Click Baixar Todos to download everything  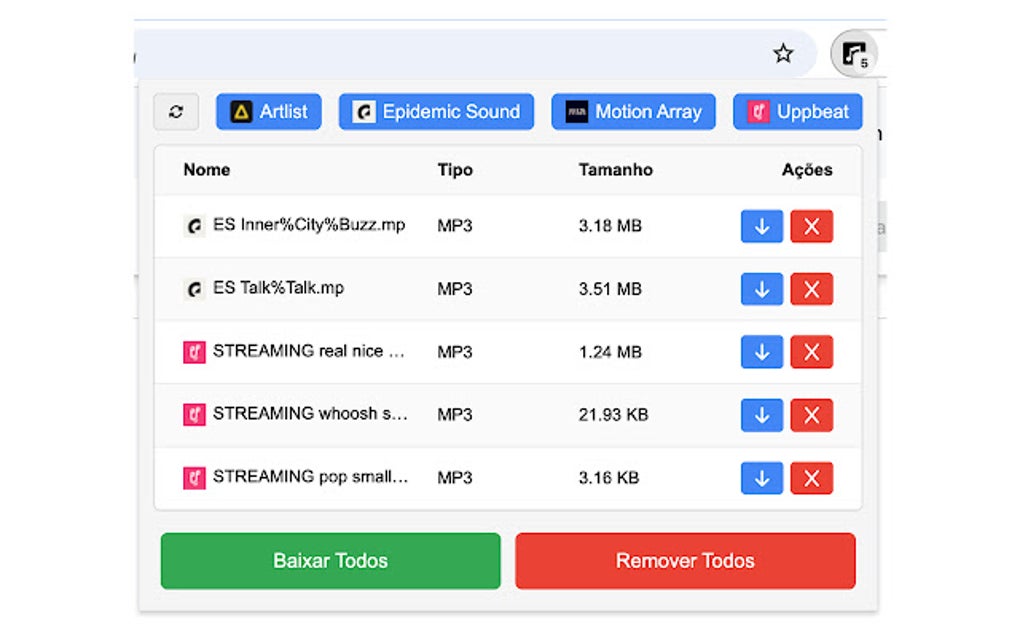pos(330,561)
